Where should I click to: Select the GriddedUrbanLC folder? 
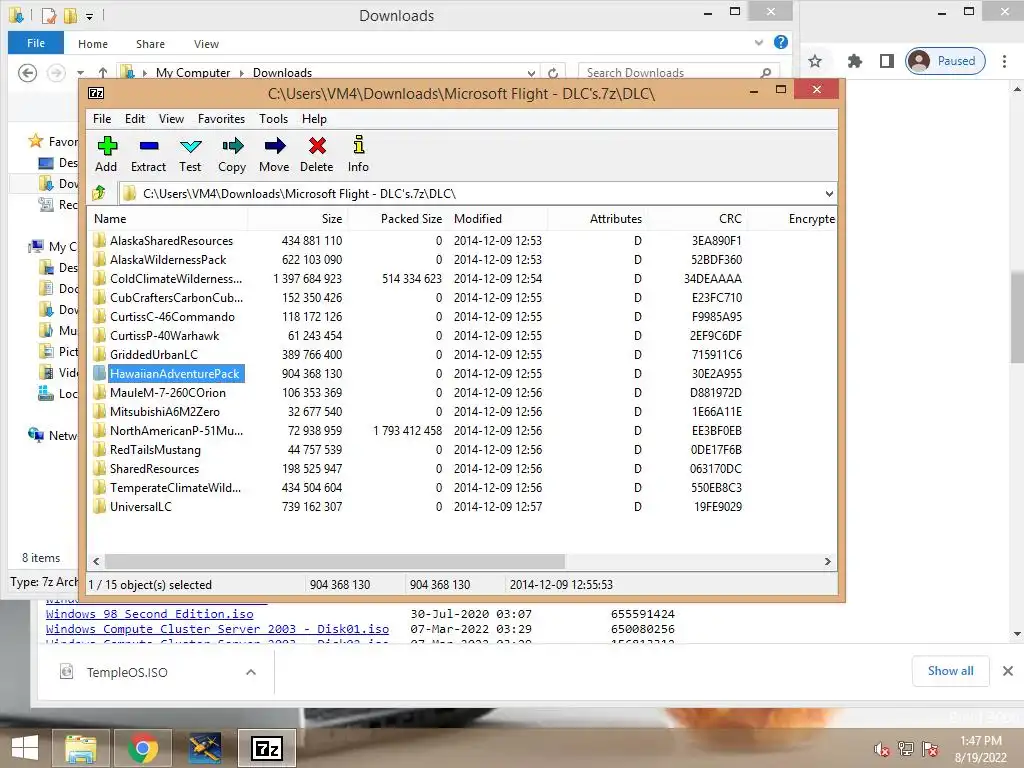pyautogui.click(x=154, y=355)
